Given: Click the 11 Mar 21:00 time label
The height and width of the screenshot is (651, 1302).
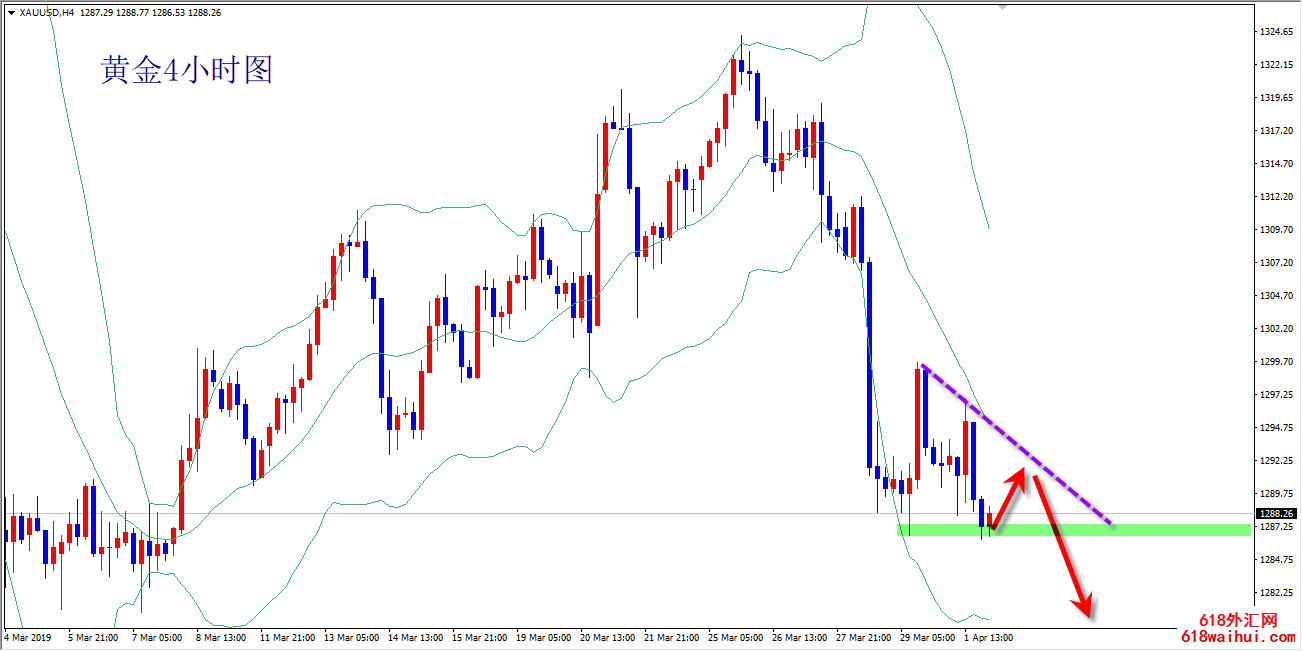Looking at the screenshot, I should (289, 637).
